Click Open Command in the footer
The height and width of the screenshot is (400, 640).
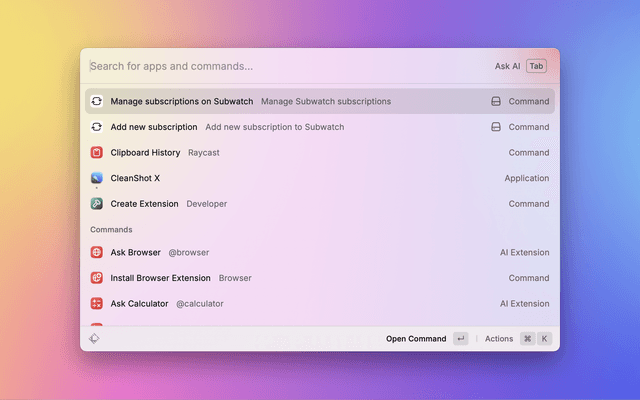416,339
